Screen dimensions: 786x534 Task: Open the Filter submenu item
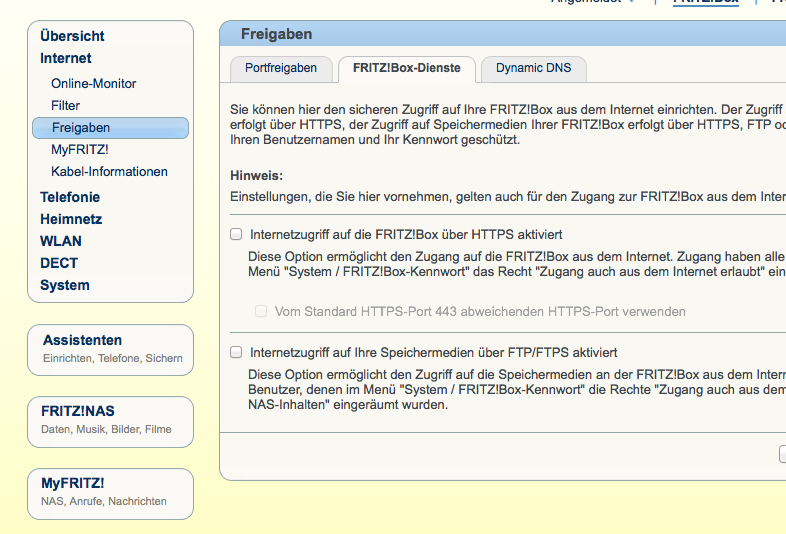point(65,105)
